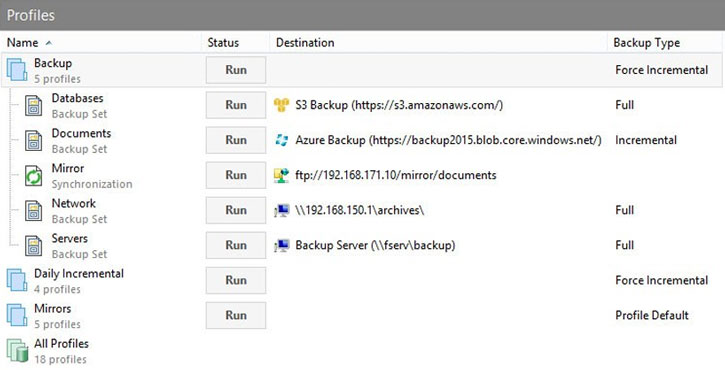Click the Full backup type for Servers
The height and width of the screenshot is (370, 725).
pos(624,246)
